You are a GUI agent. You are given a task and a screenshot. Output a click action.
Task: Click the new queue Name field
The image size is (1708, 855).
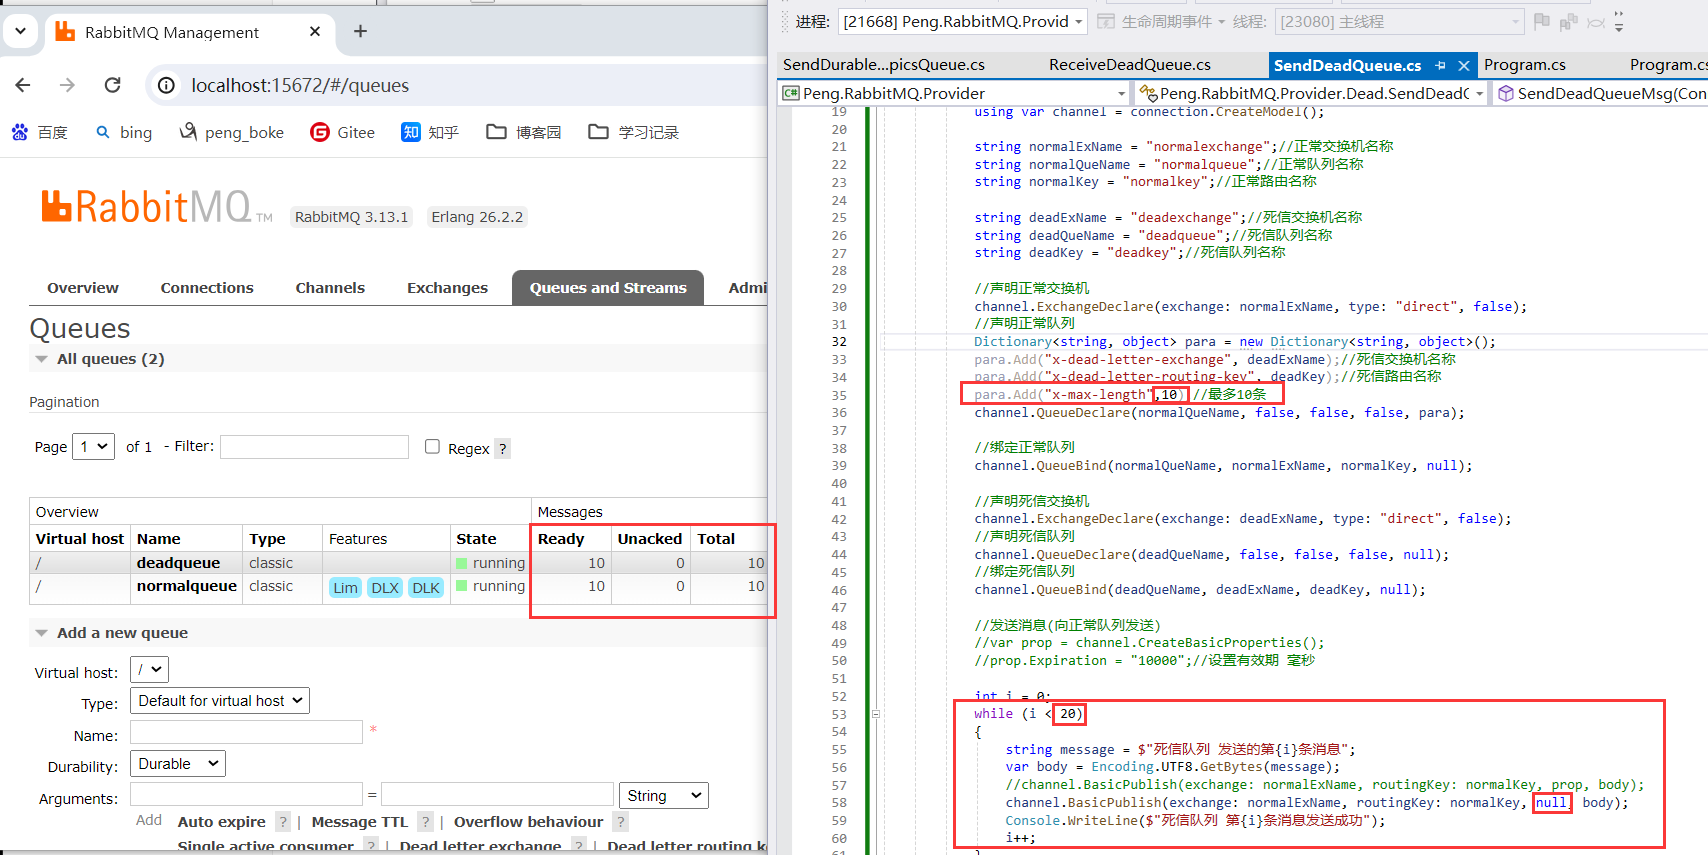click(x=246, y=732)
